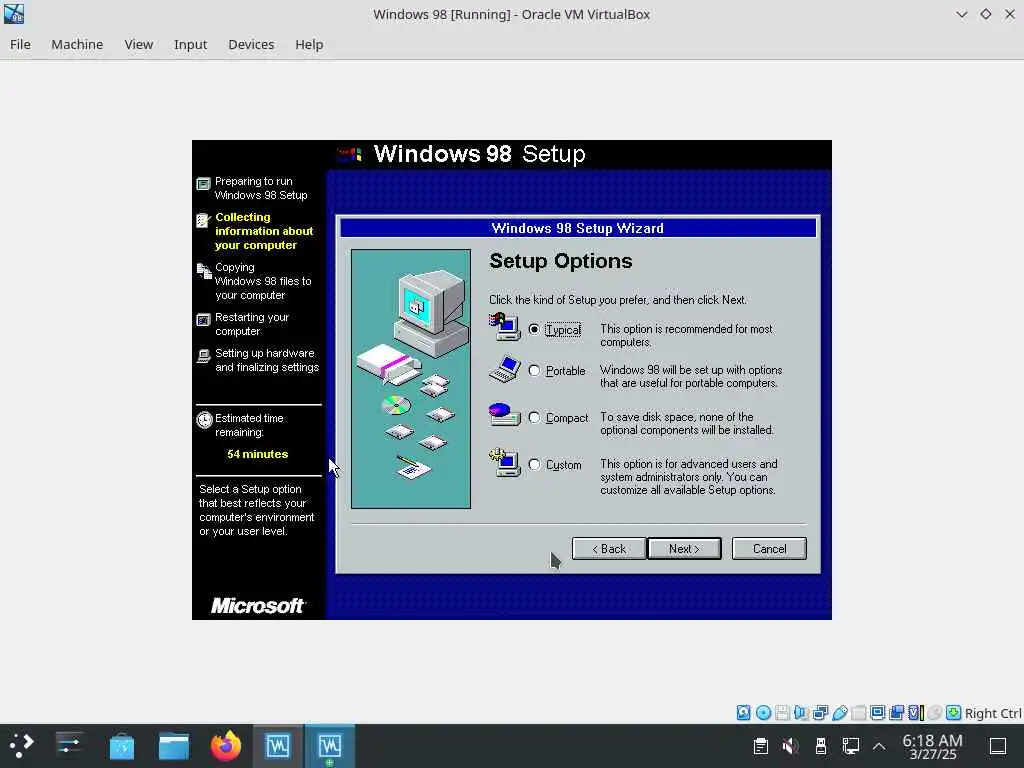Go to the Next setup step

684,549
